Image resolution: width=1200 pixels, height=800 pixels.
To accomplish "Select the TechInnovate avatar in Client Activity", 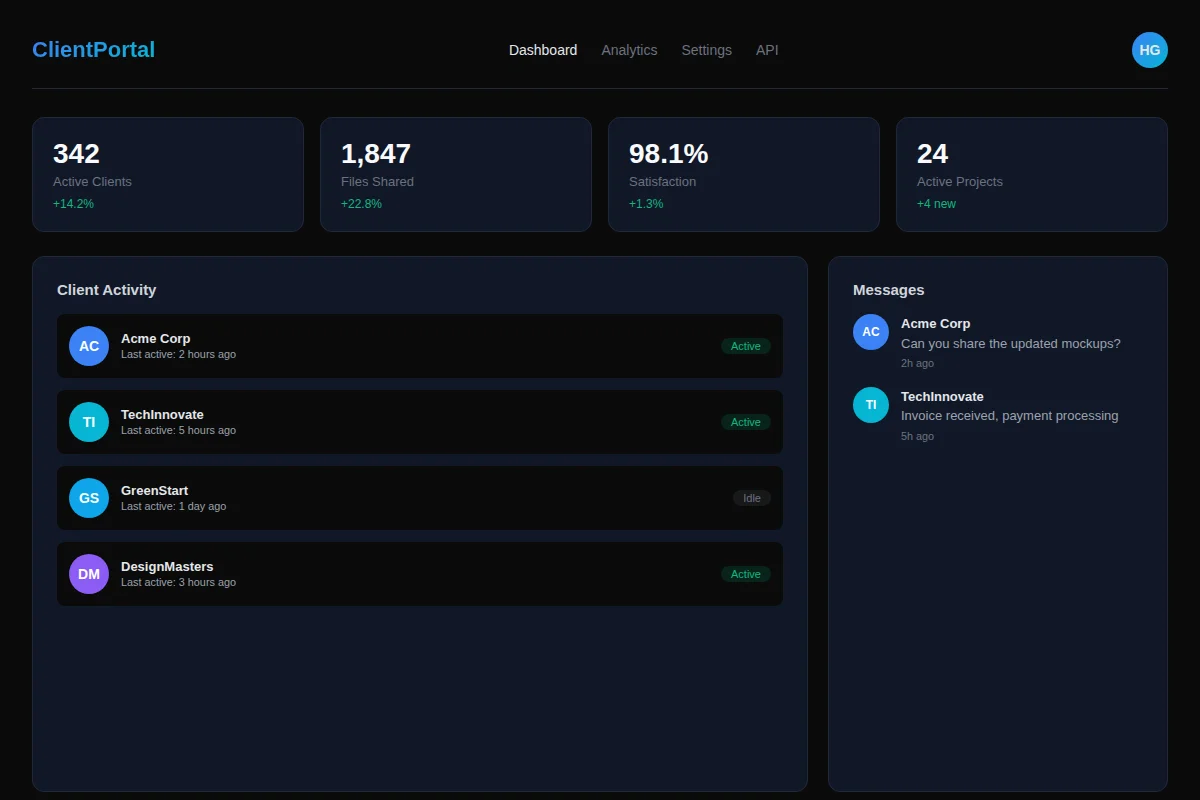I will [89, 422].
